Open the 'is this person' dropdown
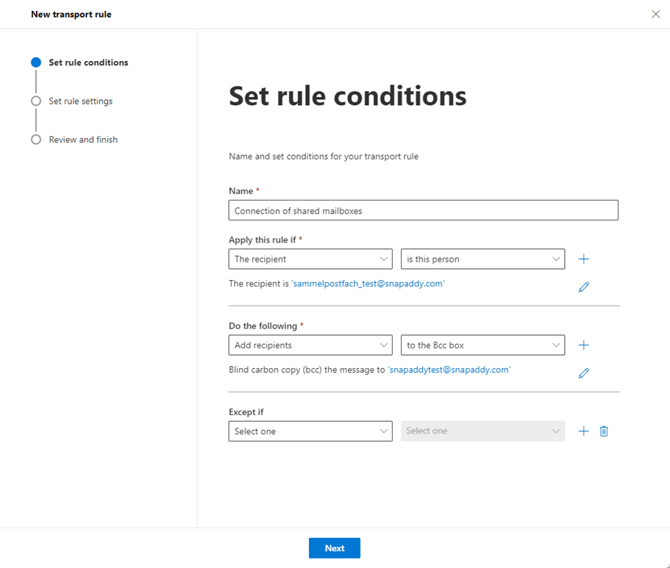 (482, 259)
